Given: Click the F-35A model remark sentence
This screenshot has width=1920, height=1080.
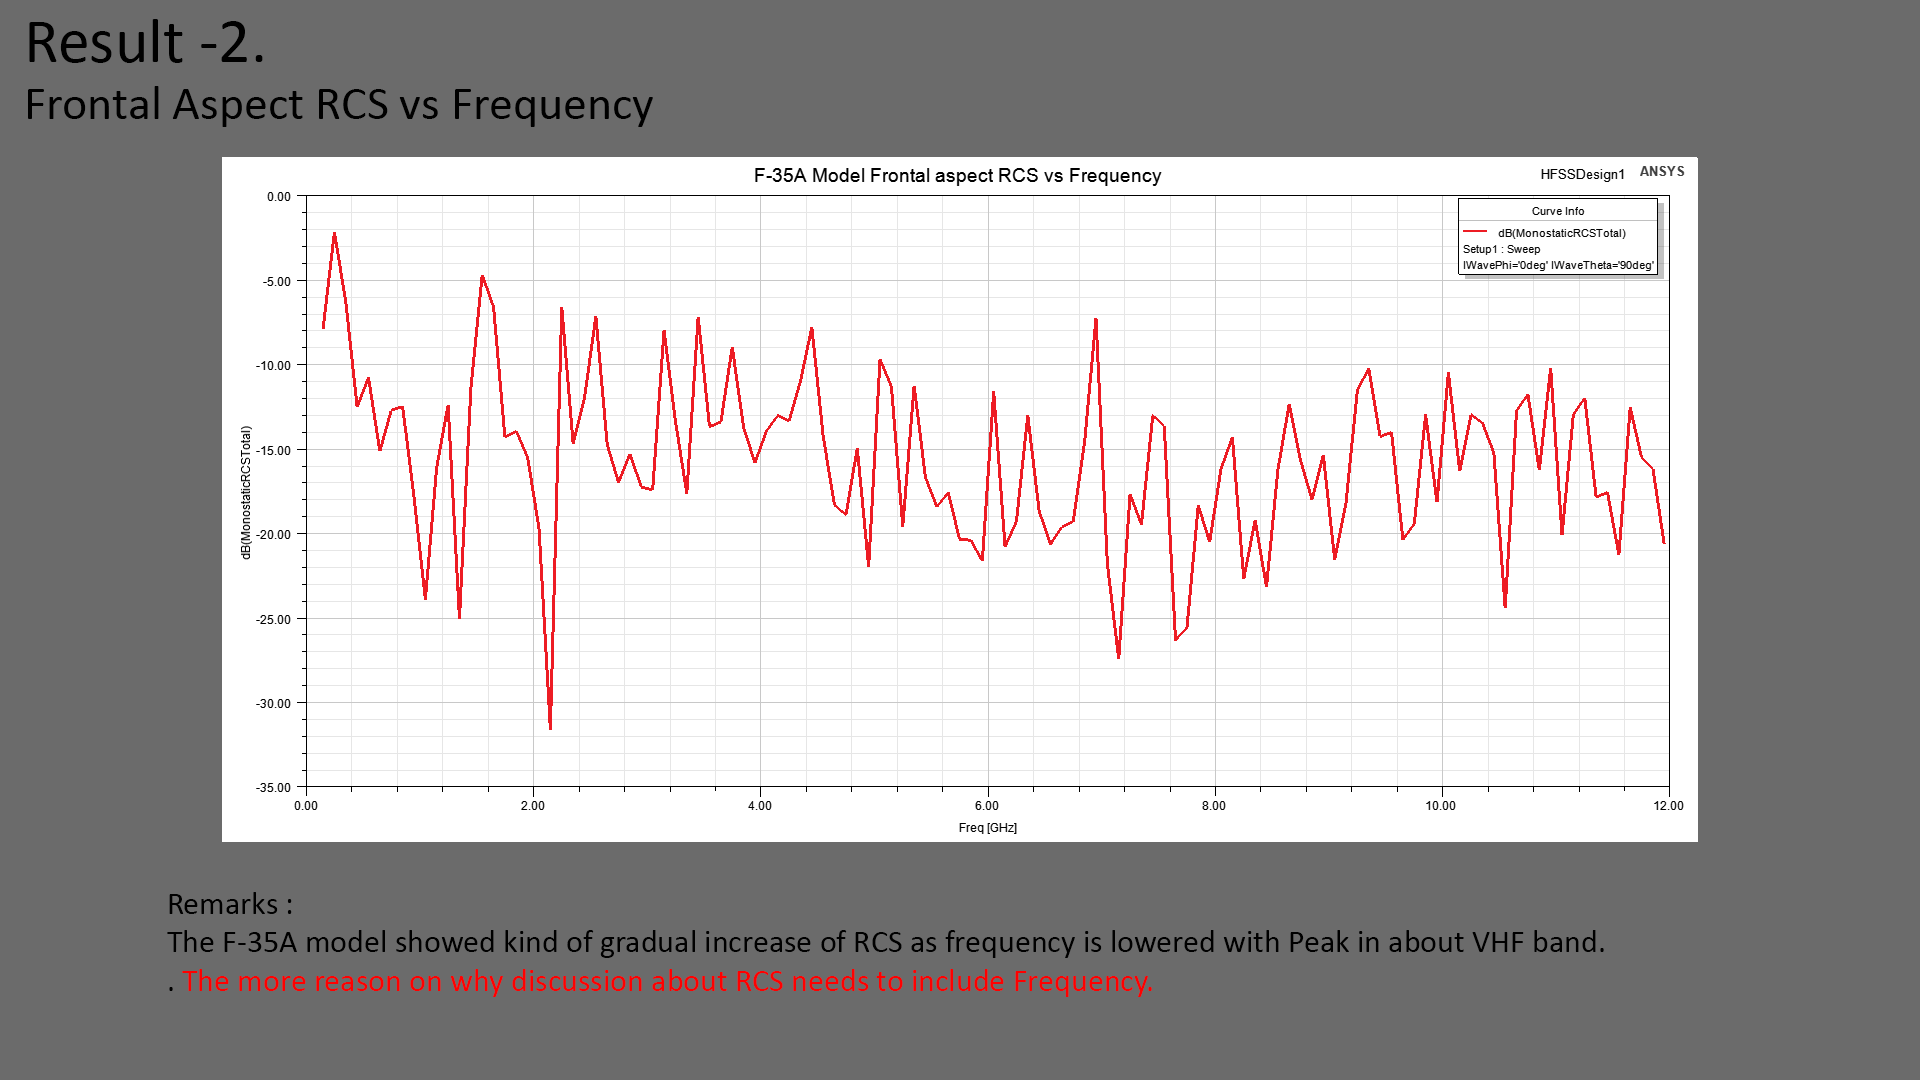Looking at the screenshot, I should 885,943.
